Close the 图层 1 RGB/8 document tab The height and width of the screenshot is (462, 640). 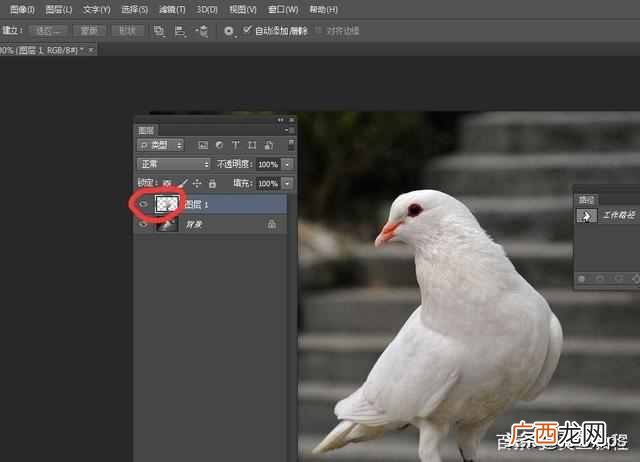(91, 50)
